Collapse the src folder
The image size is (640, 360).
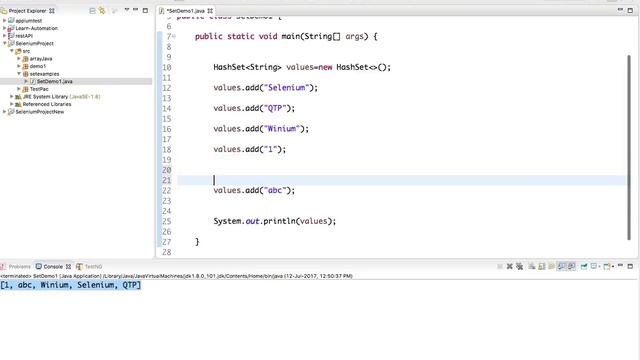(x=12, y=51)
